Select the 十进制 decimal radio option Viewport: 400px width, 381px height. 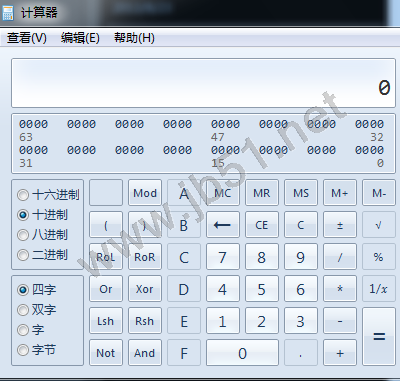pyautogui.click(x=42, y=215)
